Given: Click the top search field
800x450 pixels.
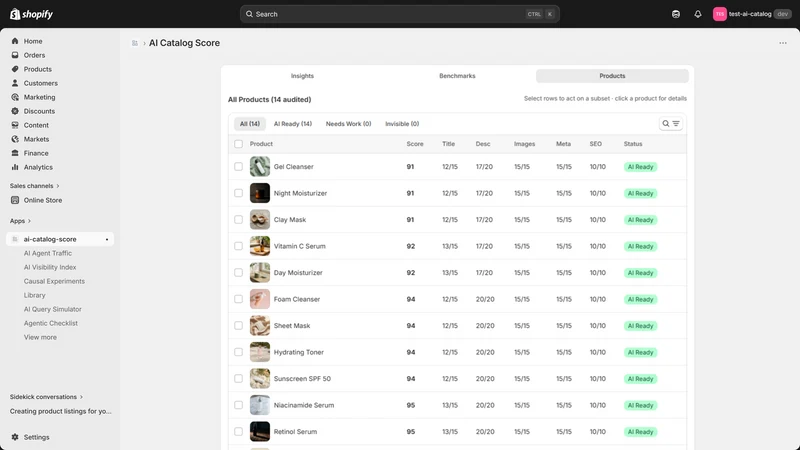Looking at the screenshot, I should (x=399, y=14).
